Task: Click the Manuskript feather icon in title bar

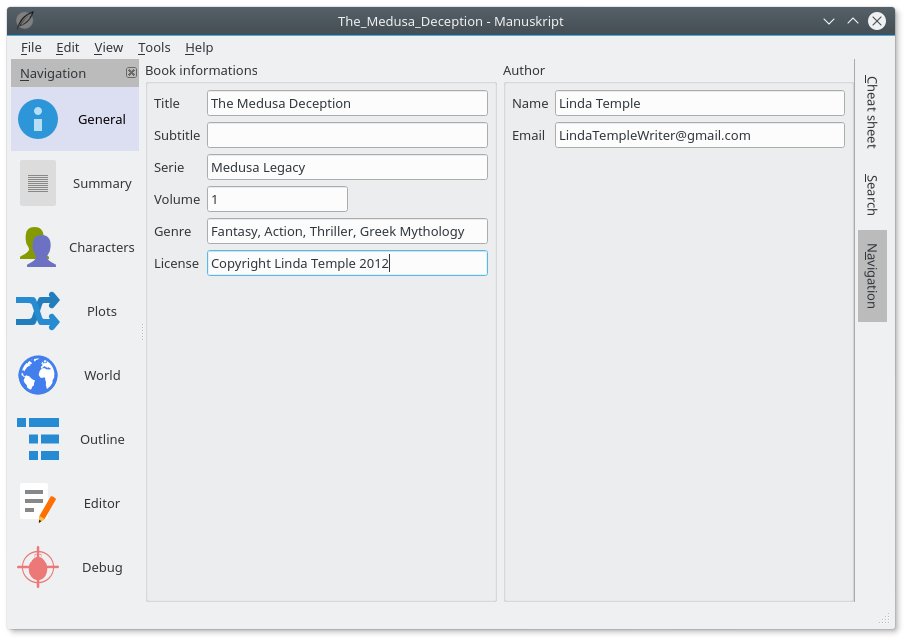Action: tap(26, 20)
